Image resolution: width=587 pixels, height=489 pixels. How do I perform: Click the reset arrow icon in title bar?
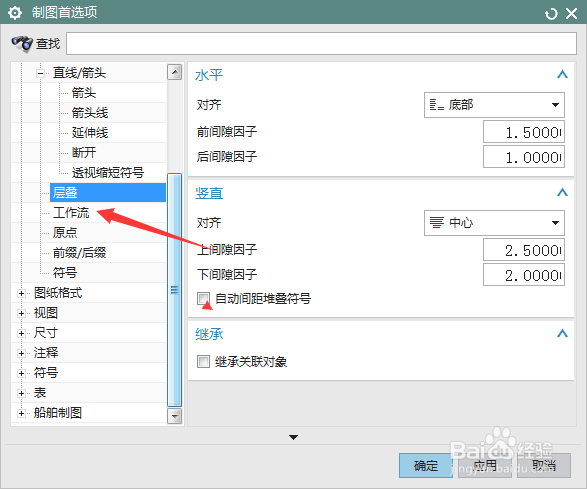point(551,14)
